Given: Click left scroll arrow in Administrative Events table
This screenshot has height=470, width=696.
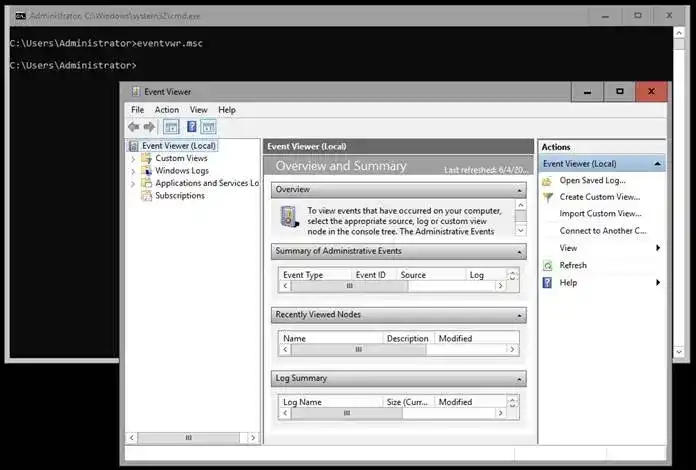Looking at the screenshot, I should click(285, 286).
